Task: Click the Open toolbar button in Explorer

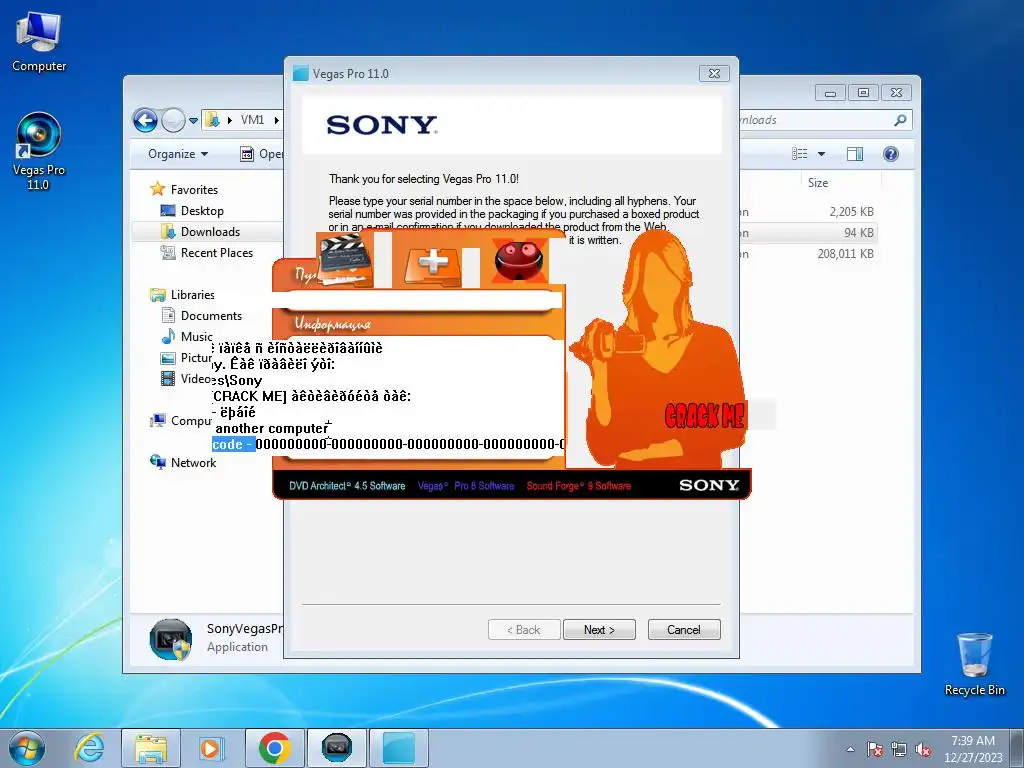Action: click(x=261, y=154)
